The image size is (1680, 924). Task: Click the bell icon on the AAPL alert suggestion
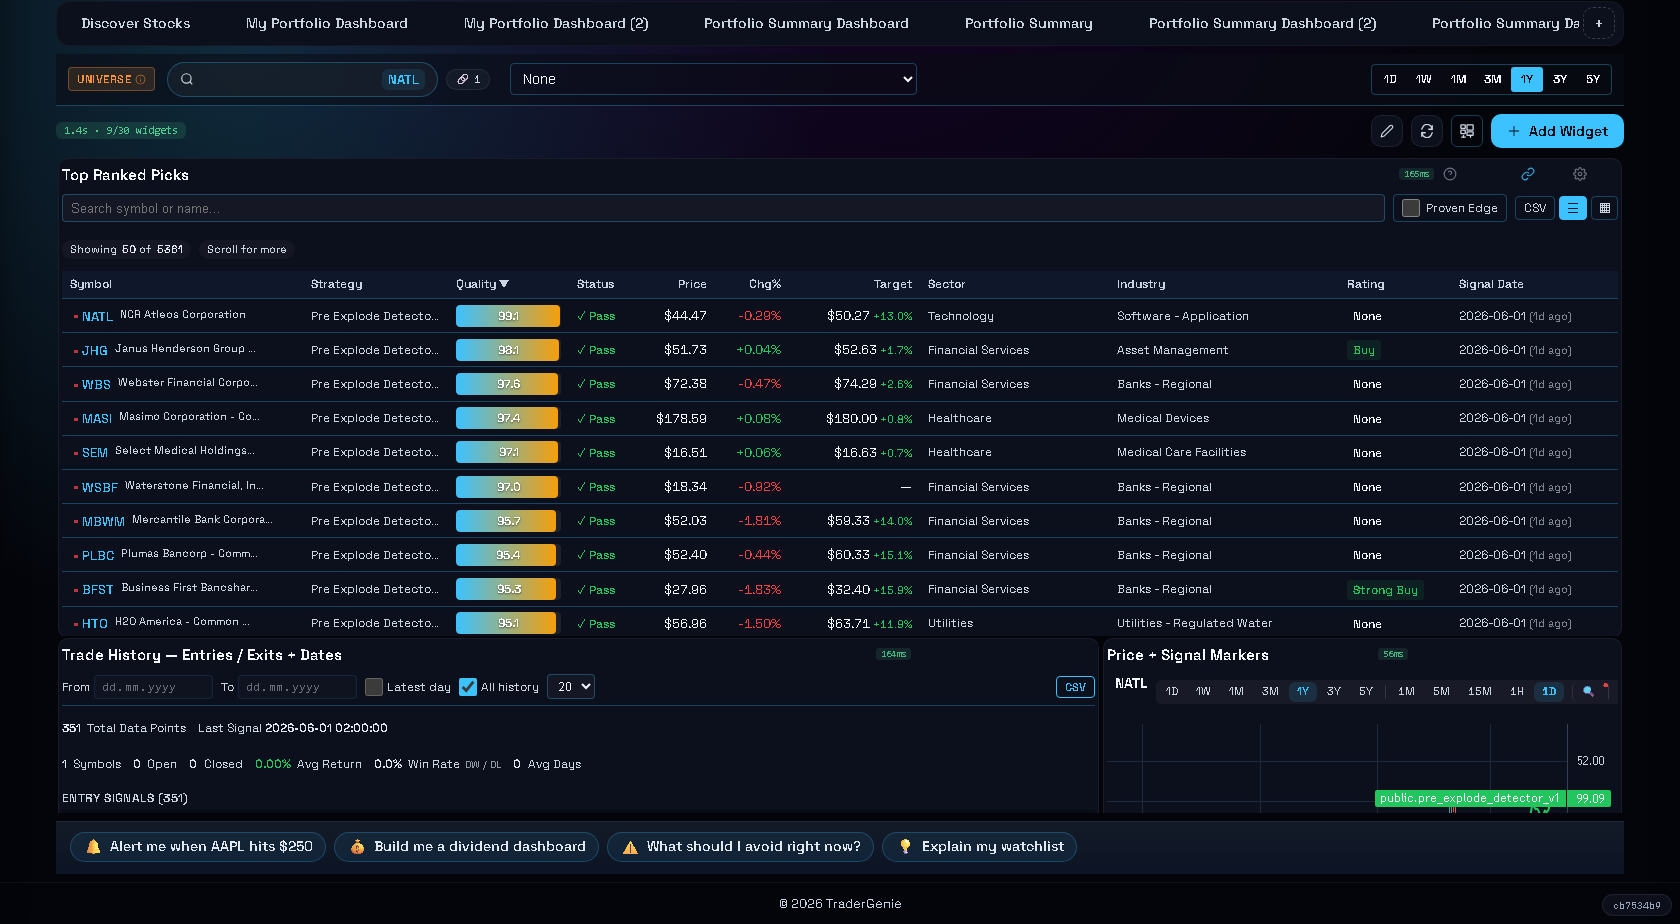(x=93, y=847)
